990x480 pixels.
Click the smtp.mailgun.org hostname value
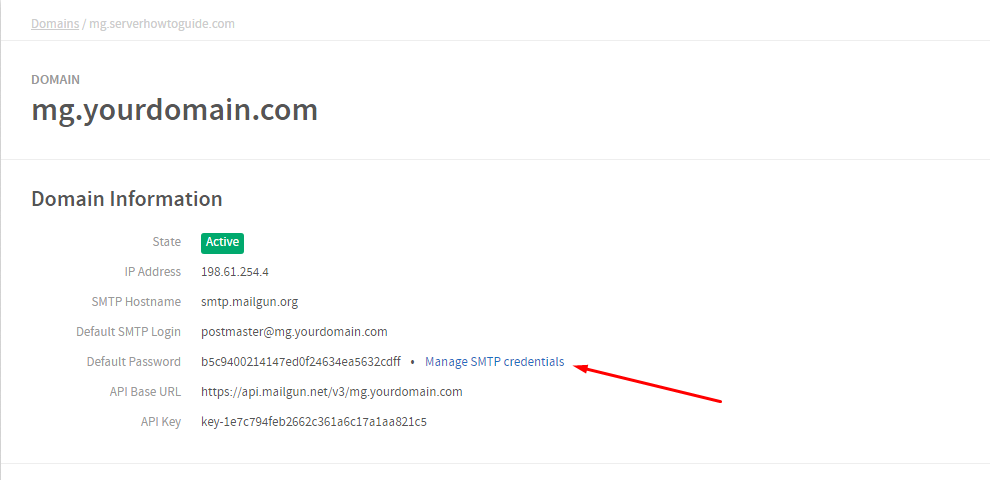click(249, 302)
